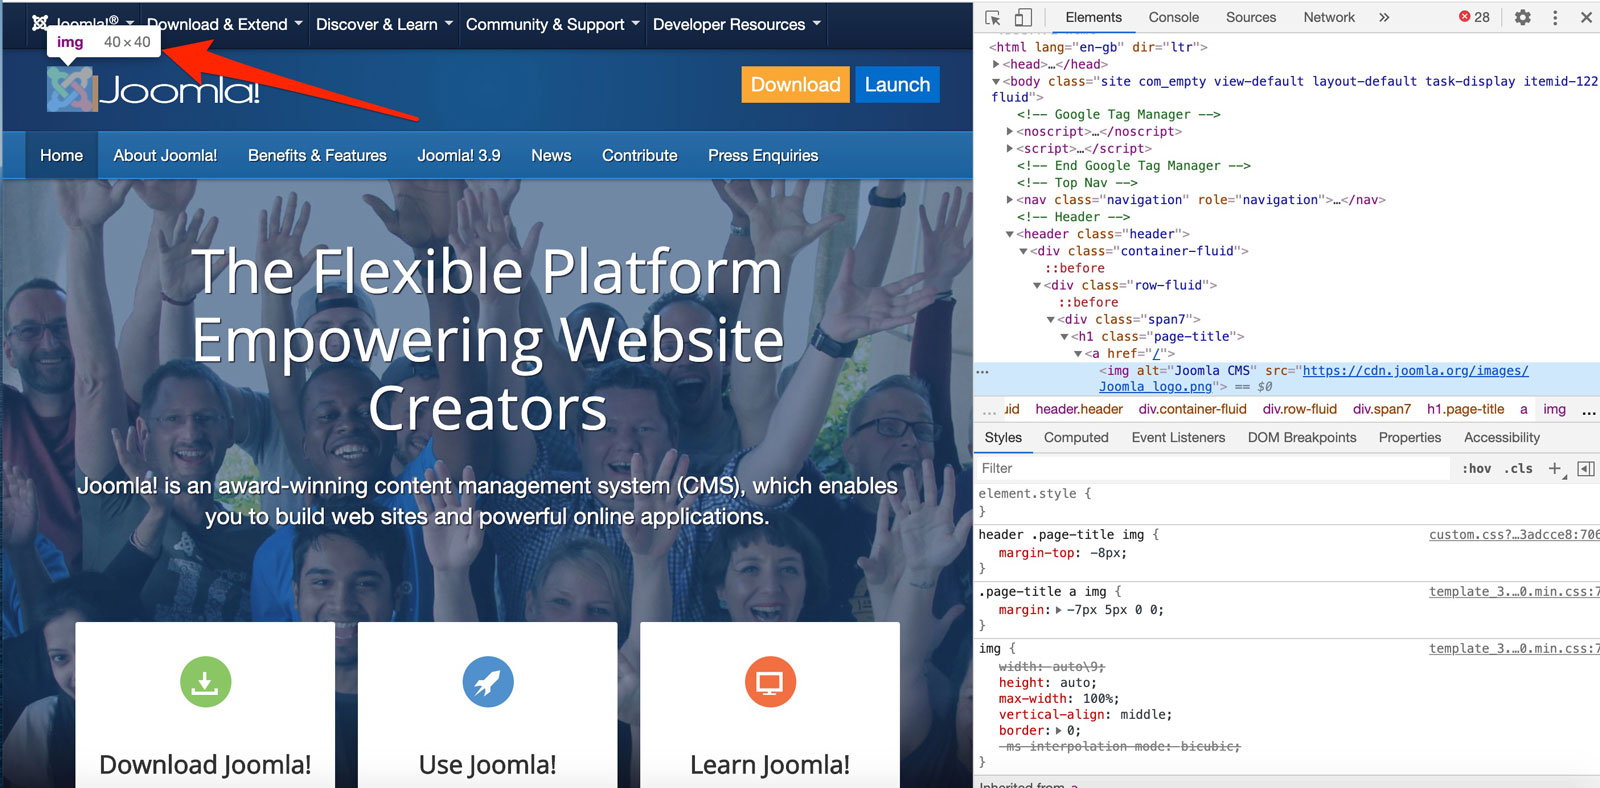Toggle the computed styles sidebar pane icon
Screen dimensions: 1600x788
pyautogui.click(x=1585, y=469)
